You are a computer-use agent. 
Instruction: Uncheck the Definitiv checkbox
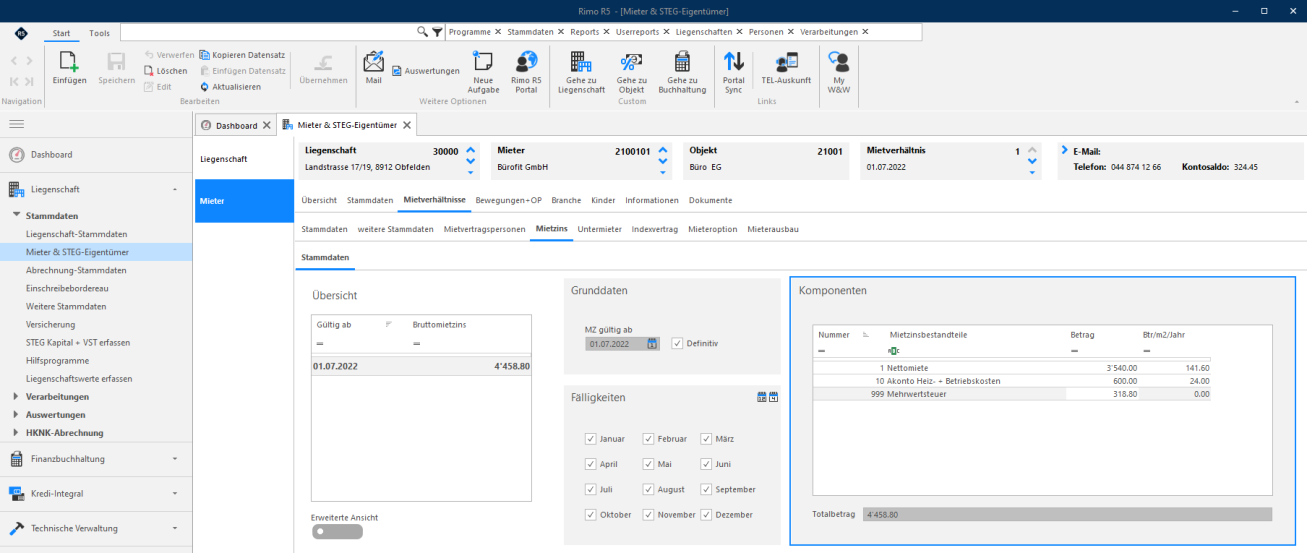point(678,343)
